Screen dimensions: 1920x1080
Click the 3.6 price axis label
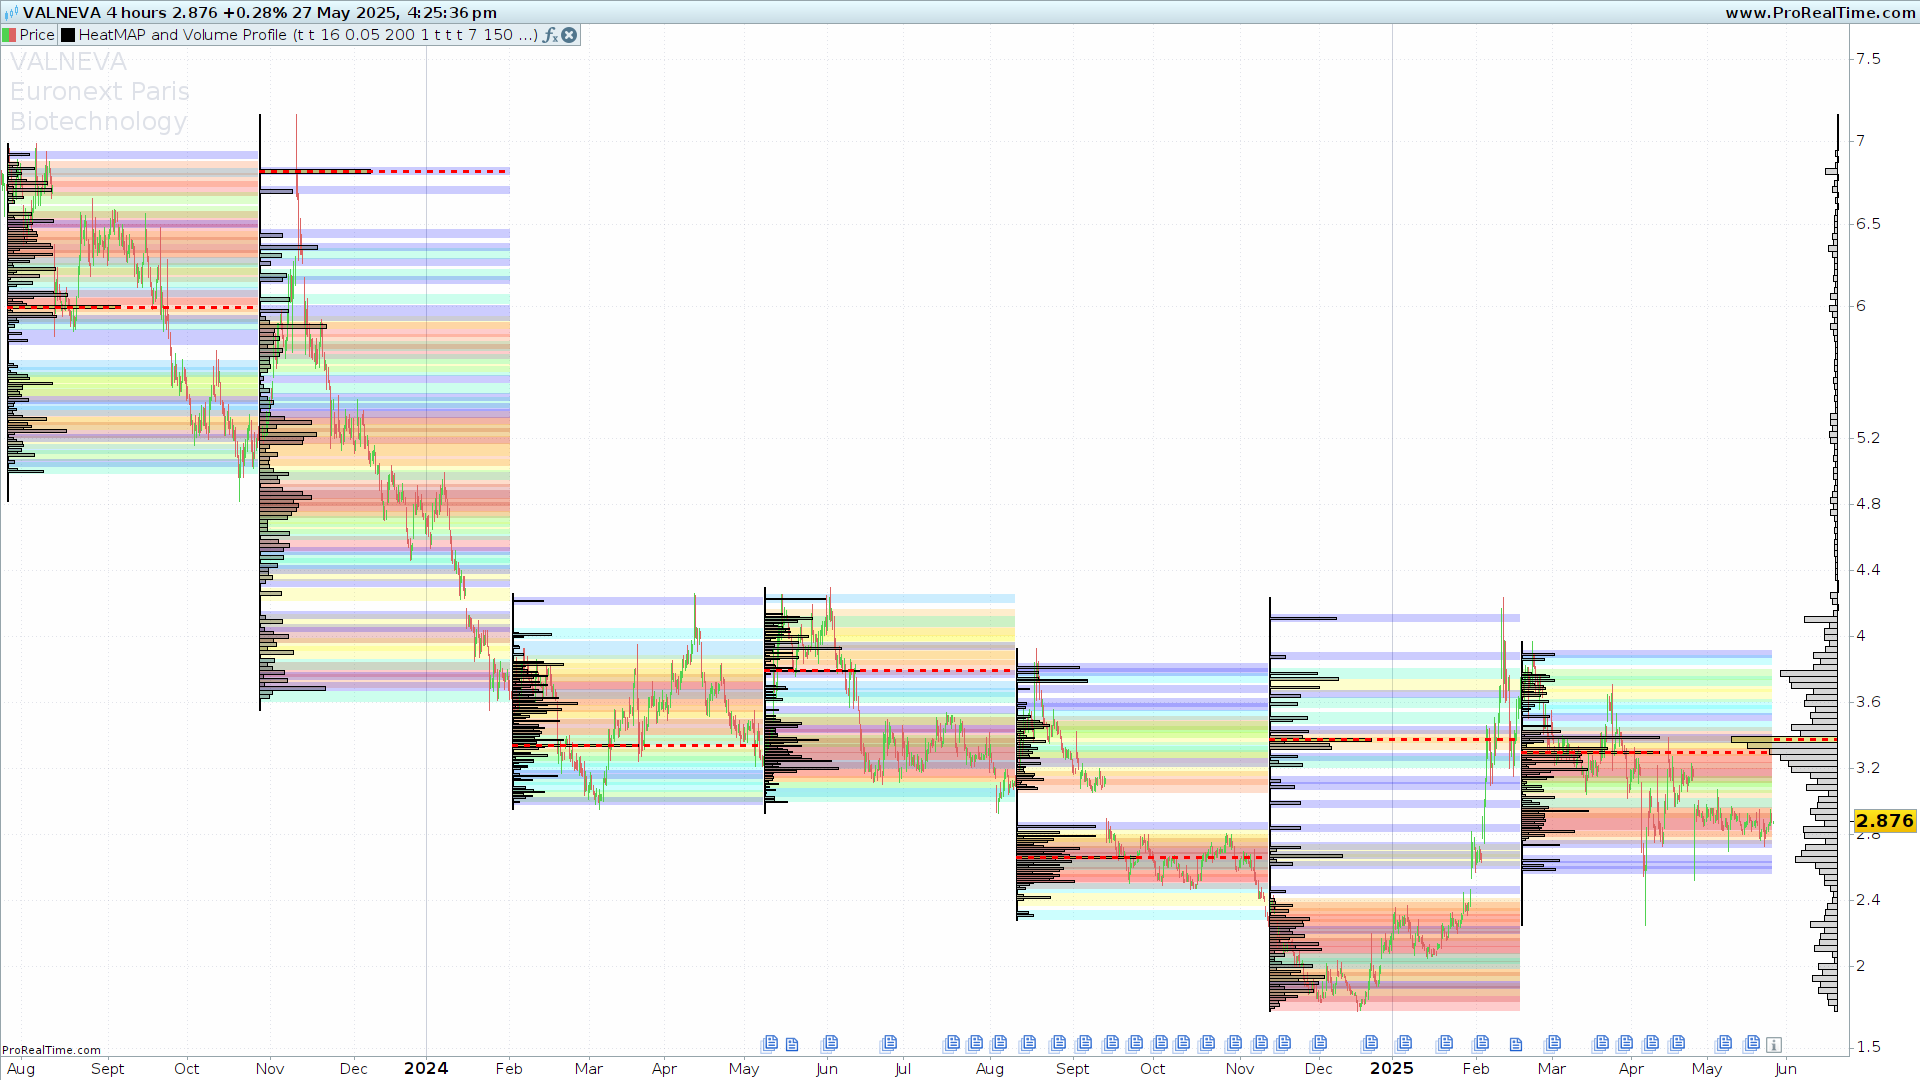(1868, 702)
